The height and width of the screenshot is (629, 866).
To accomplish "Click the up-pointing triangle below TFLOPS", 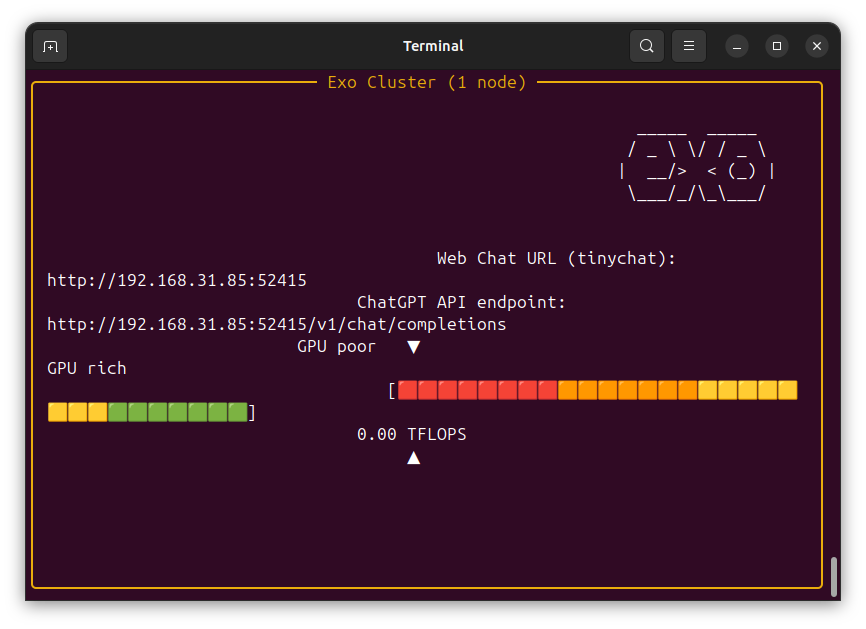I will tap(413, 457).
